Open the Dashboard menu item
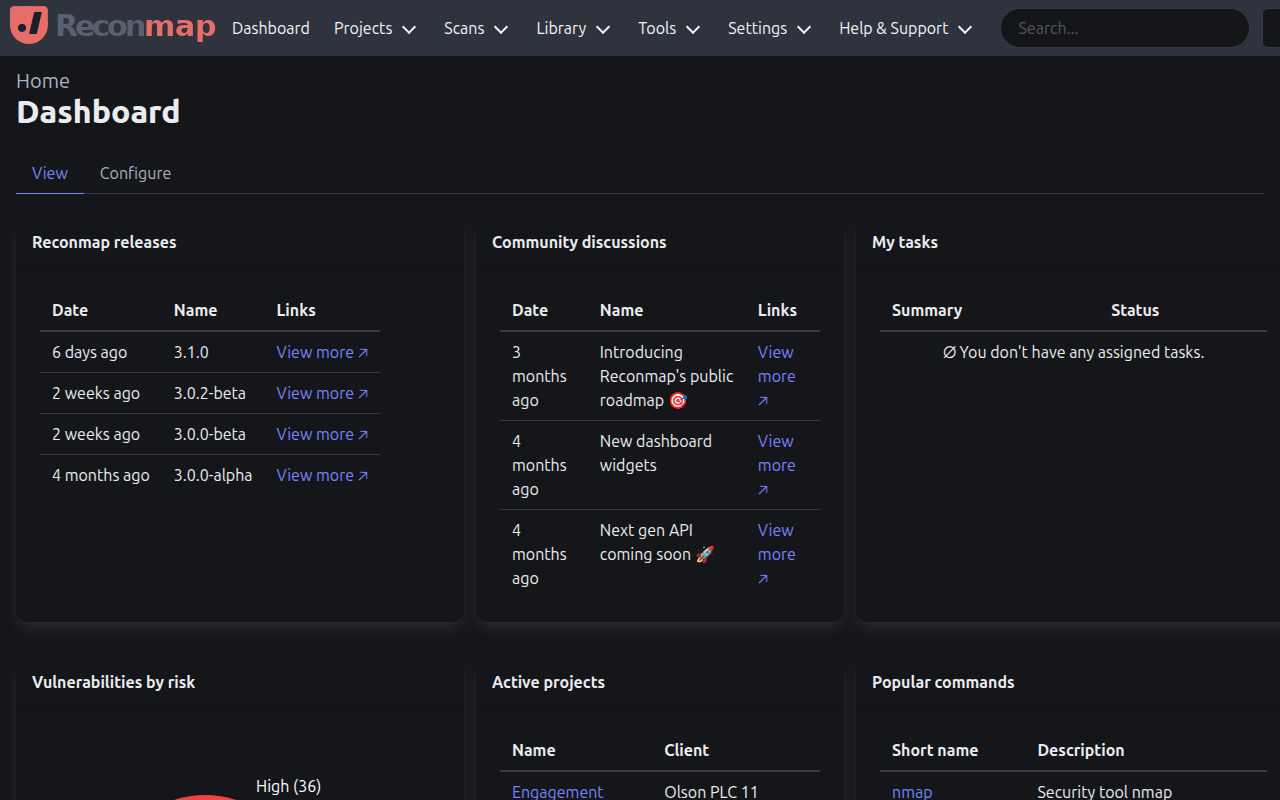The width and height of the screenshot is (1280, 800). coord(270,28)
